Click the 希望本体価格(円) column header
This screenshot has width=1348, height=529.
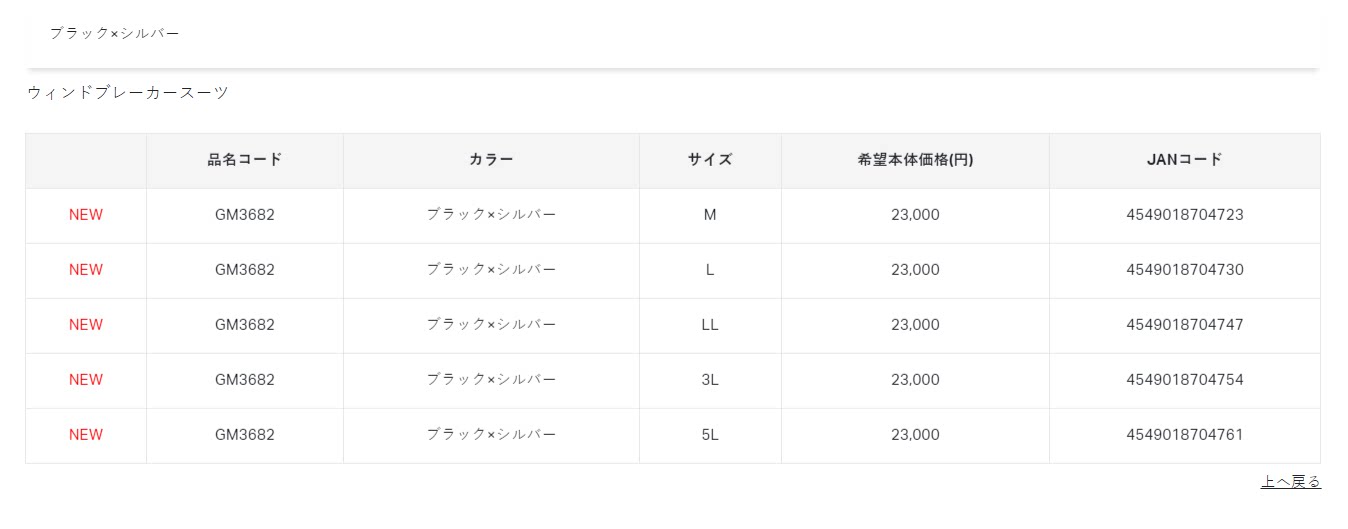pyautogui.click(x=915, y=159)
